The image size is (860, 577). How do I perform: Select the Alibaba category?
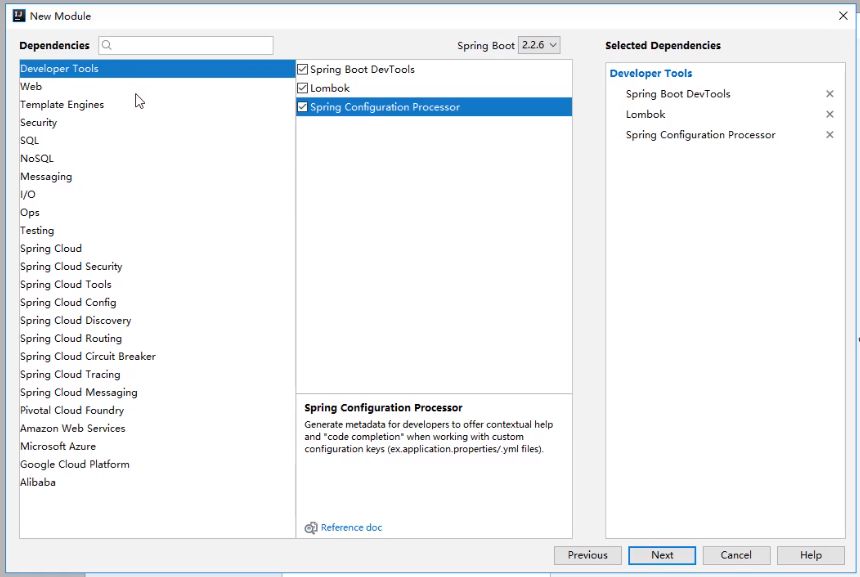(x=38, y=483)
